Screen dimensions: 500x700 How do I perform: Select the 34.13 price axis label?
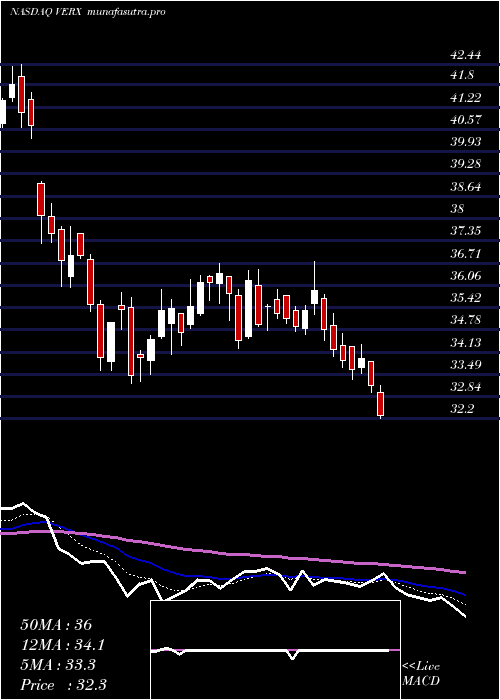click(x=466, y=342)
